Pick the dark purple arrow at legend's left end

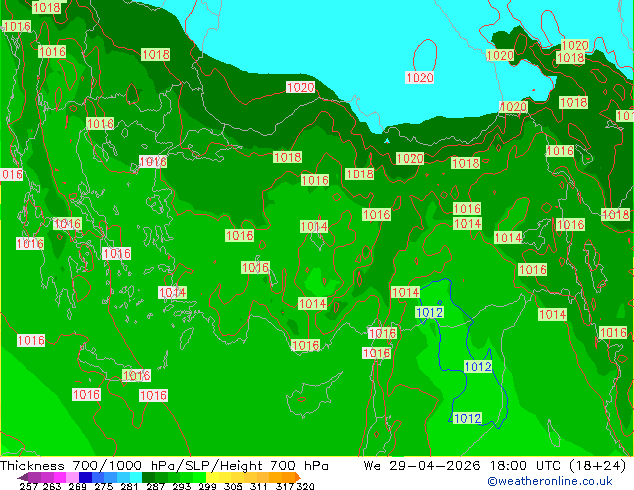coord(23,477)
